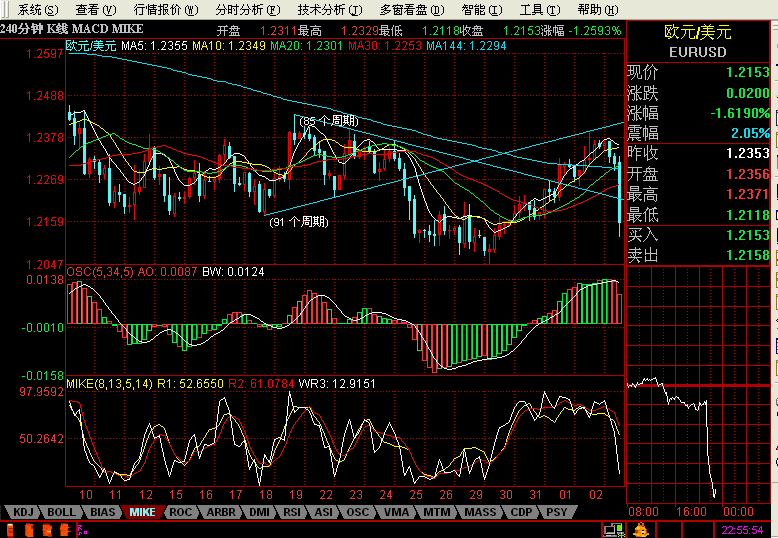Click the BW: 0.0124 value

pos(233,271)
